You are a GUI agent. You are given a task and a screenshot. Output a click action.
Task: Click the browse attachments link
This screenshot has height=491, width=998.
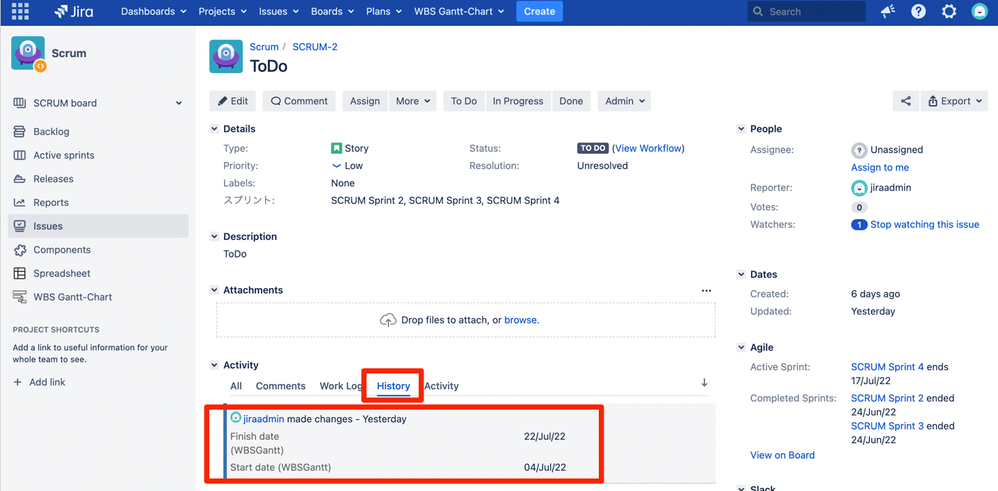pyautogui.click(x=521, y=320)
